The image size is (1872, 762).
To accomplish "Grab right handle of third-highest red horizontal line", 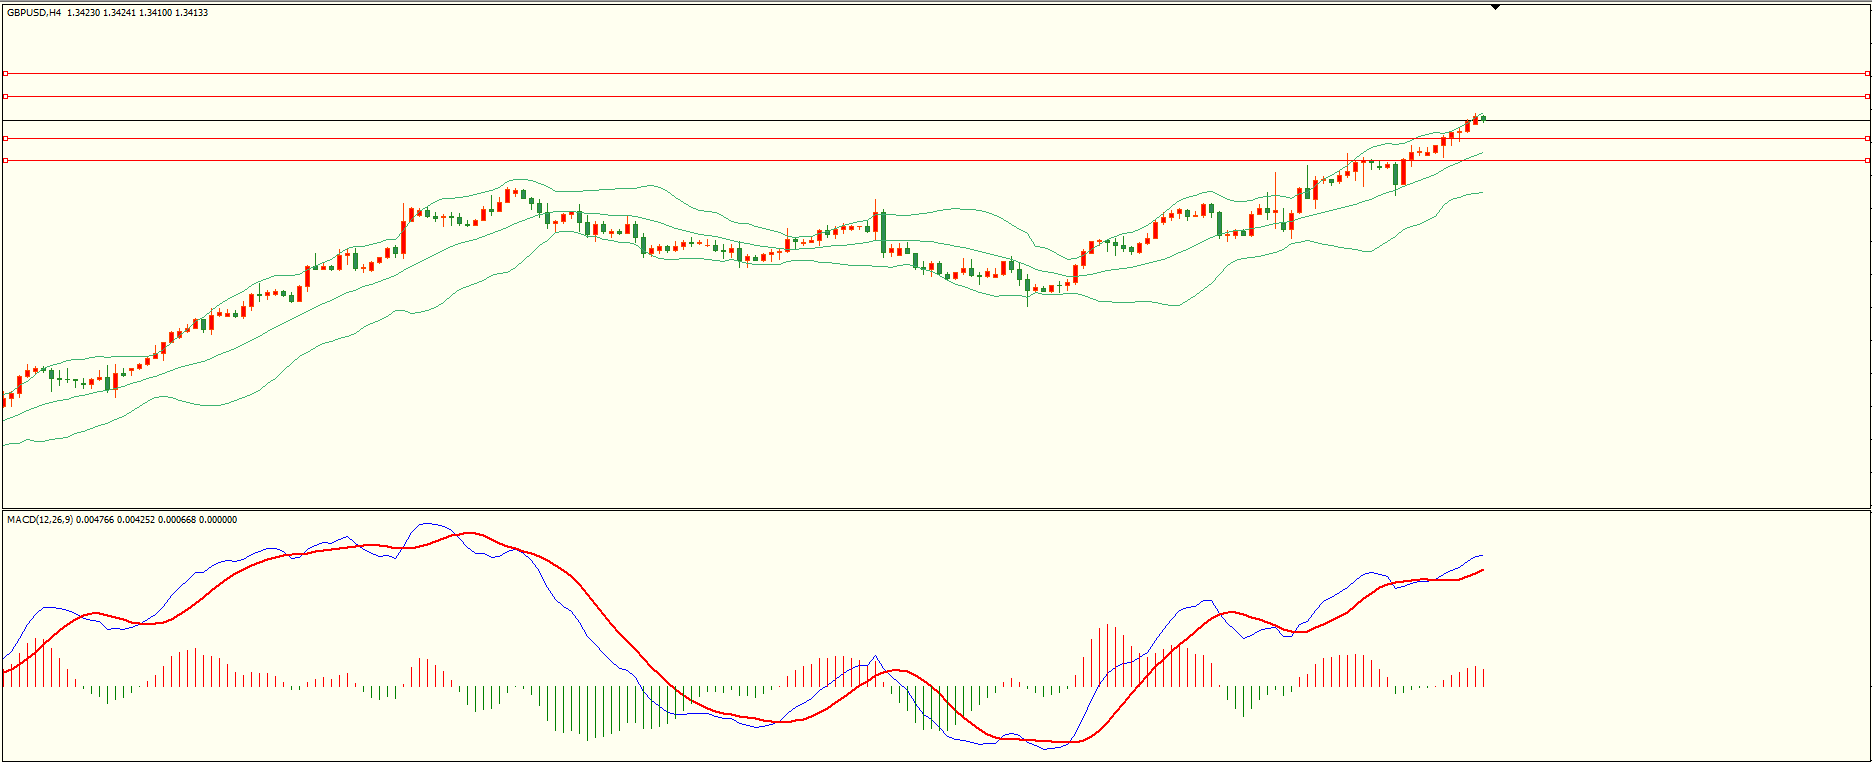I will click(x=1868, y=138).
